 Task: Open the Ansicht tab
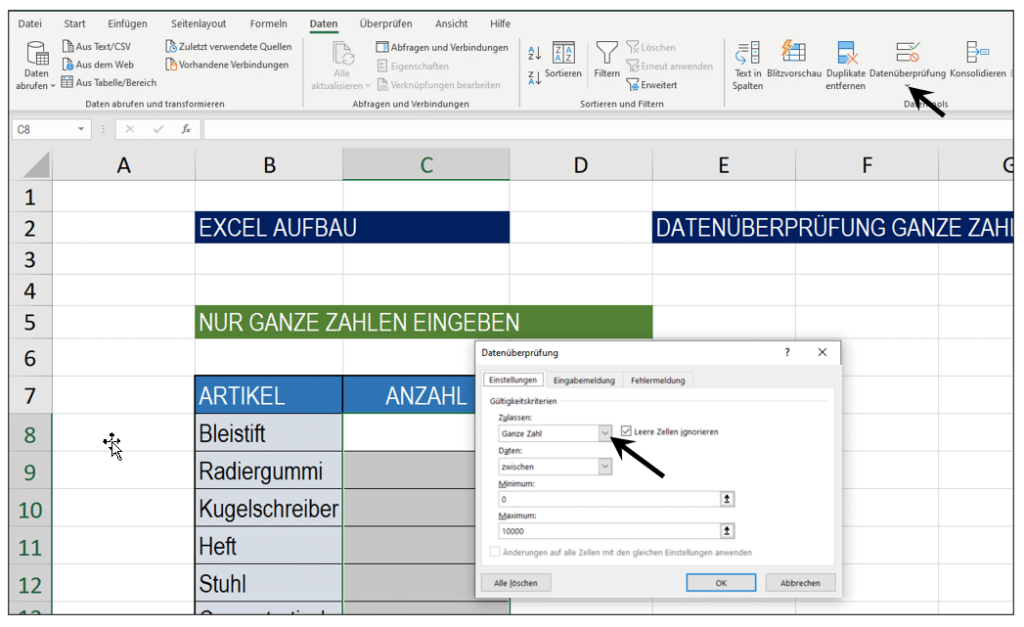pos(451,24)
